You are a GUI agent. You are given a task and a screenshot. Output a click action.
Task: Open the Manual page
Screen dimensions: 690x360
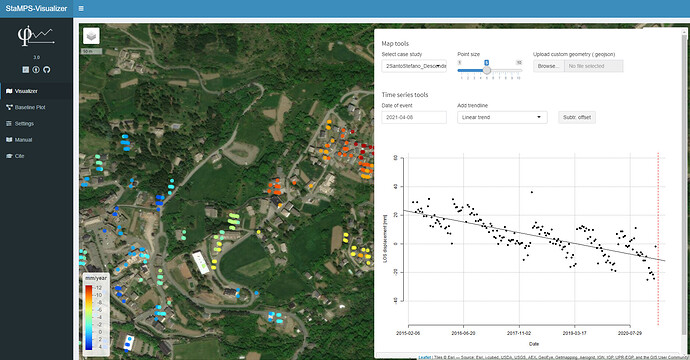pyautogui.click(x=37, y=140)
